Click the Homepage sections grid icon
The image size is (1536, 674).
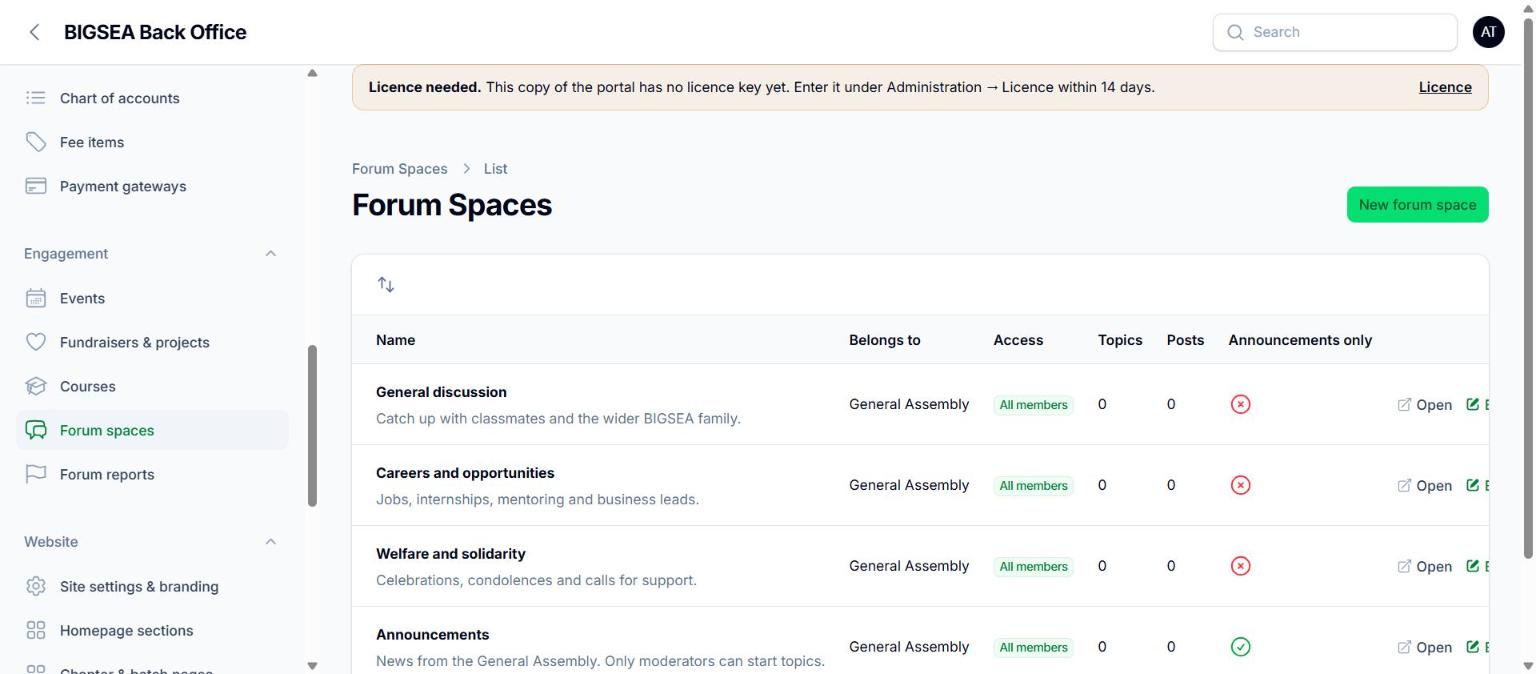(36, 630)
